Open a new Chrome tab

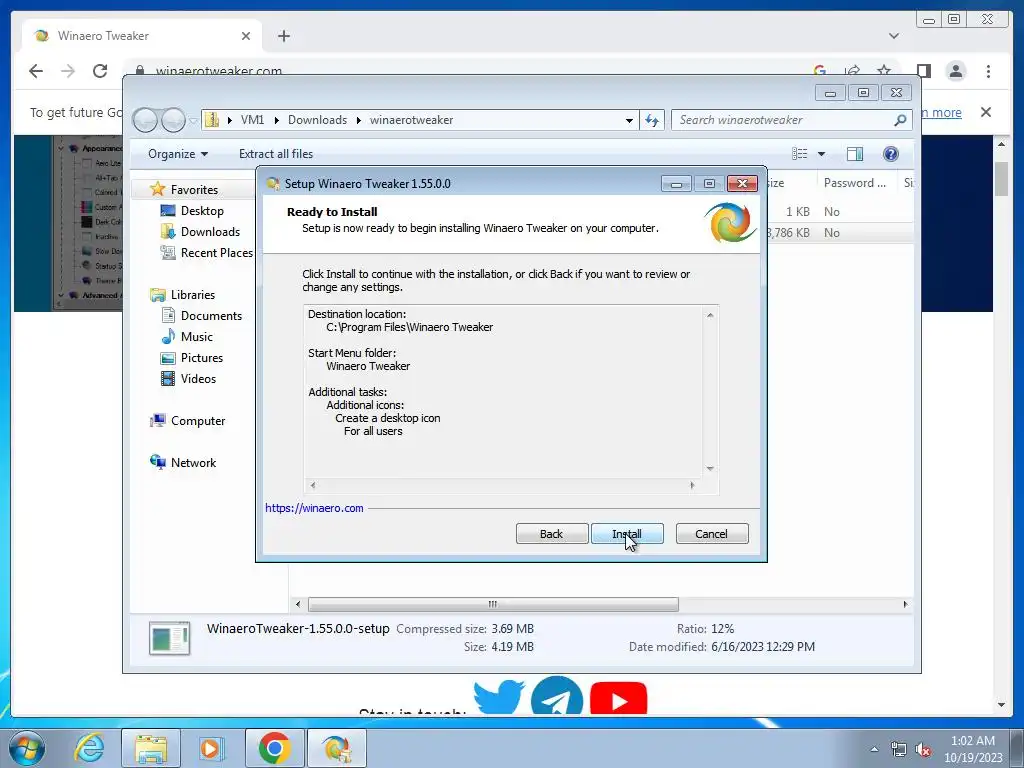(x=283, y=36)
